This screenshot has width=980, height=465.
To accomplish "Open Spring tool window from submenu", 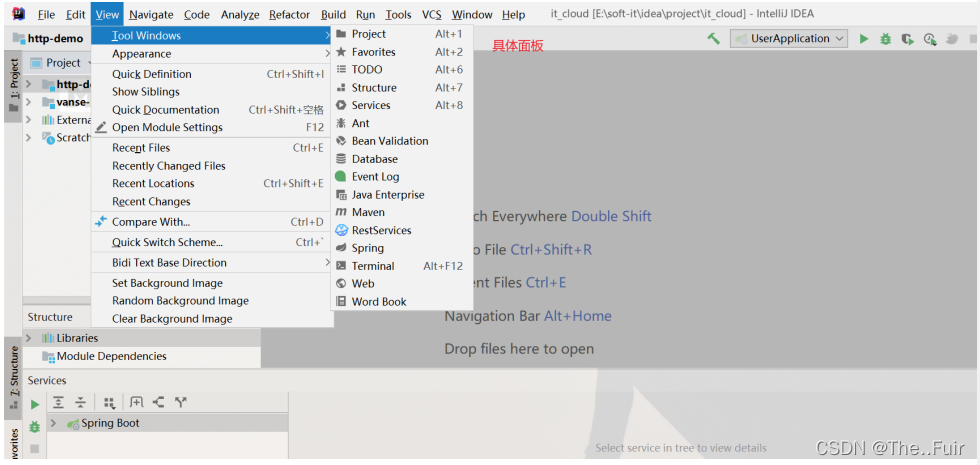I will pos(402,248).
